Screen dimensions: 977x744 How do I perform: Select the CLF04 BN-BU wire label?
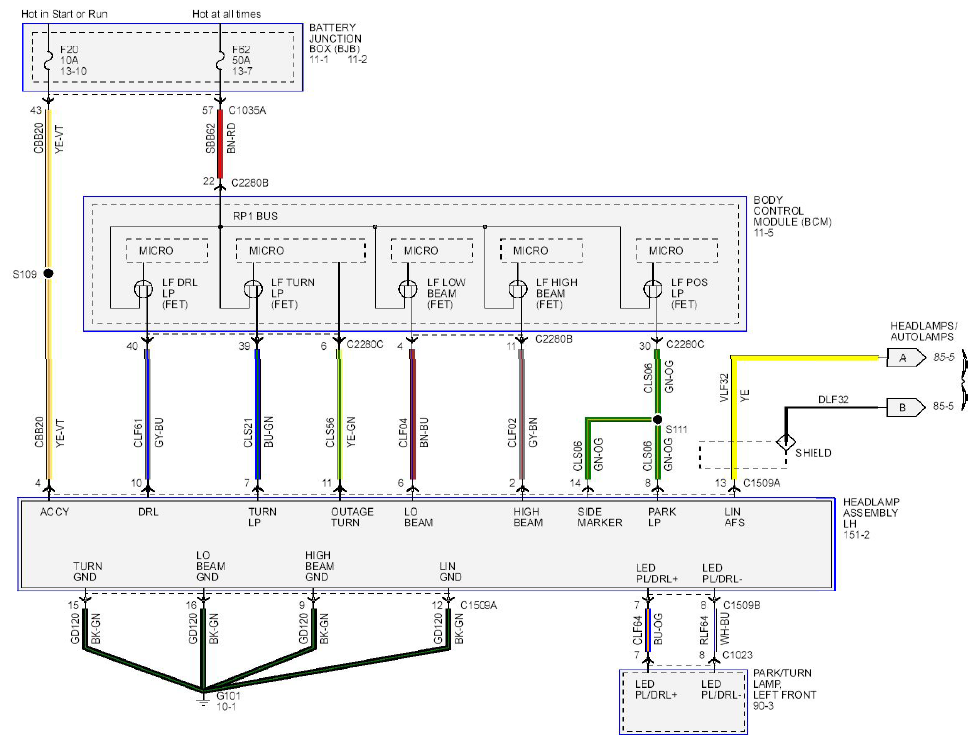[x=413, y=432]
